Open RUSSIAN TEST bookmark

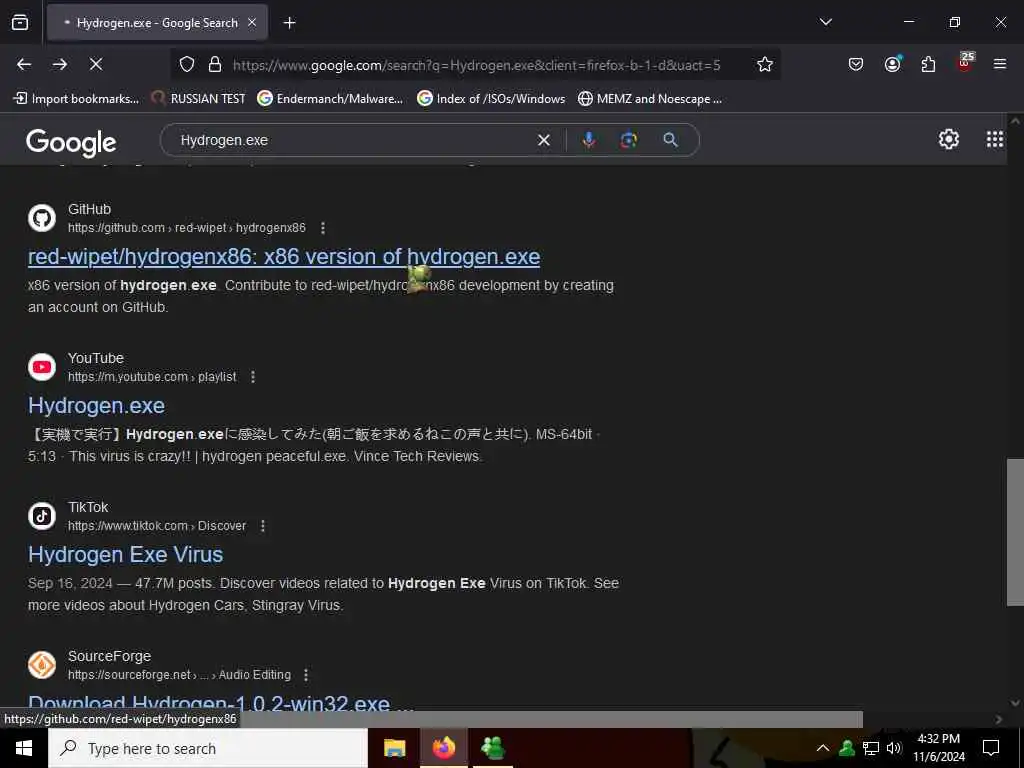tap(198, 99)
